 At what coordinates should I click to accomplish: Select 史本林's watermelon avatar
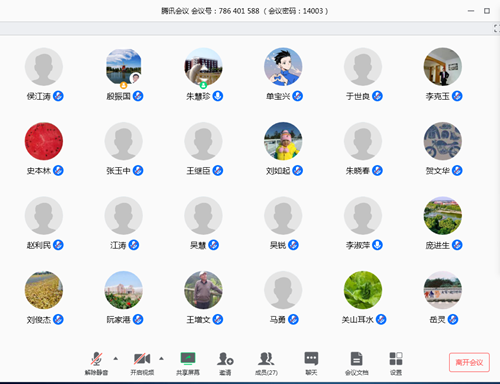(x=44, y=141)
